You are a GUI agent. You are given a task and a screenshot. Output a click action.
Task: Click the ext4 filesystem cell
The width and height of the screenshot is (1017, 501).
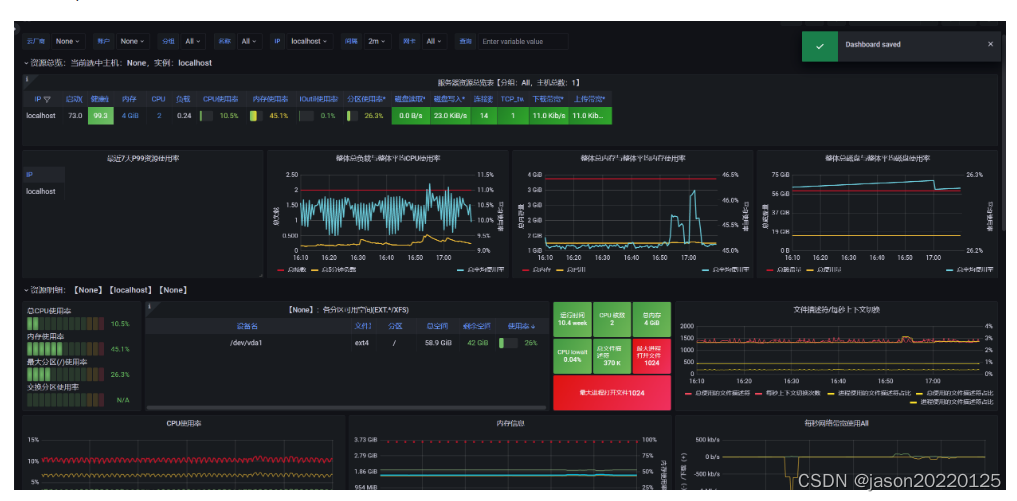point(362,342)
